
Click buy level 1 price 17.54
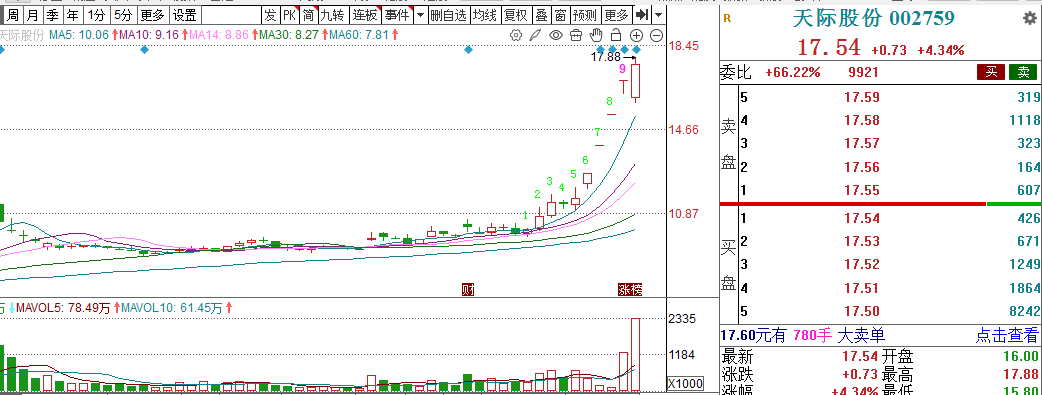coord(862,218)
